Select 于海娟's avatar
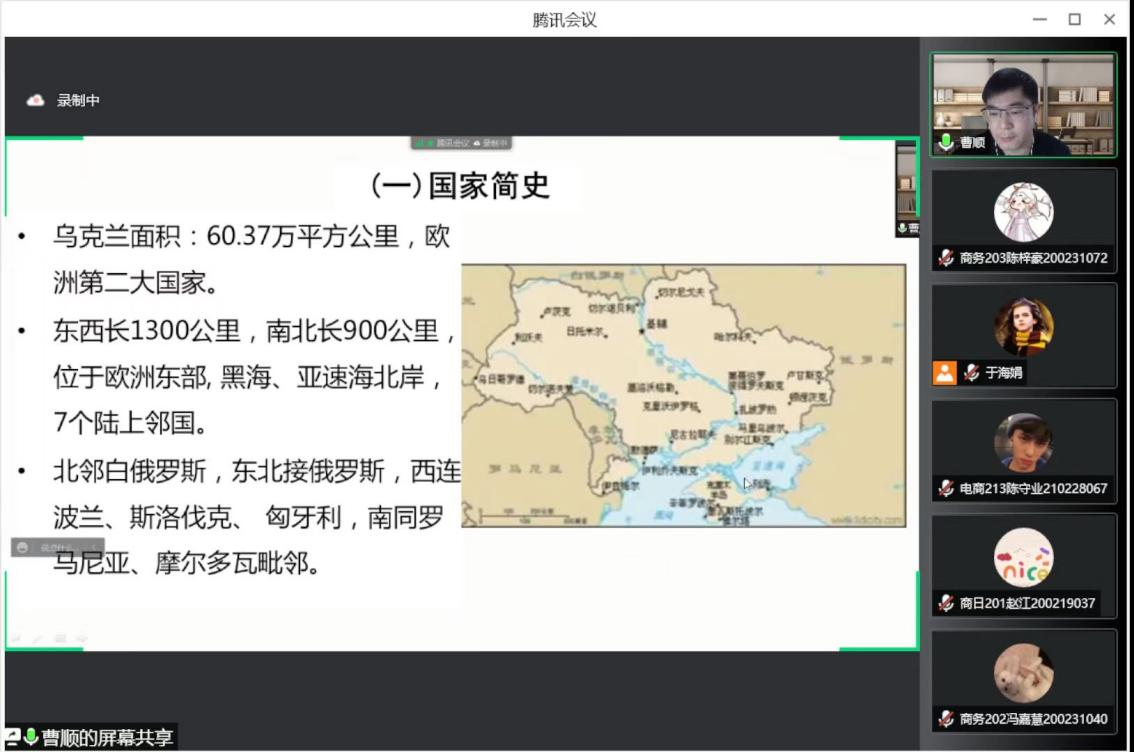The image size is (1134, 752). (x=1023, y=326)
